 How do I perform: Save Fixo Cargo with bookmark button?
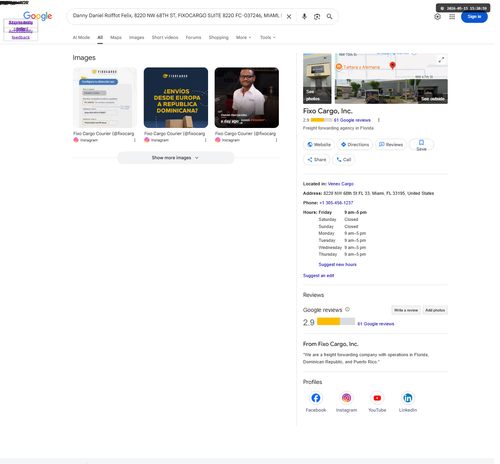point(421,145)
